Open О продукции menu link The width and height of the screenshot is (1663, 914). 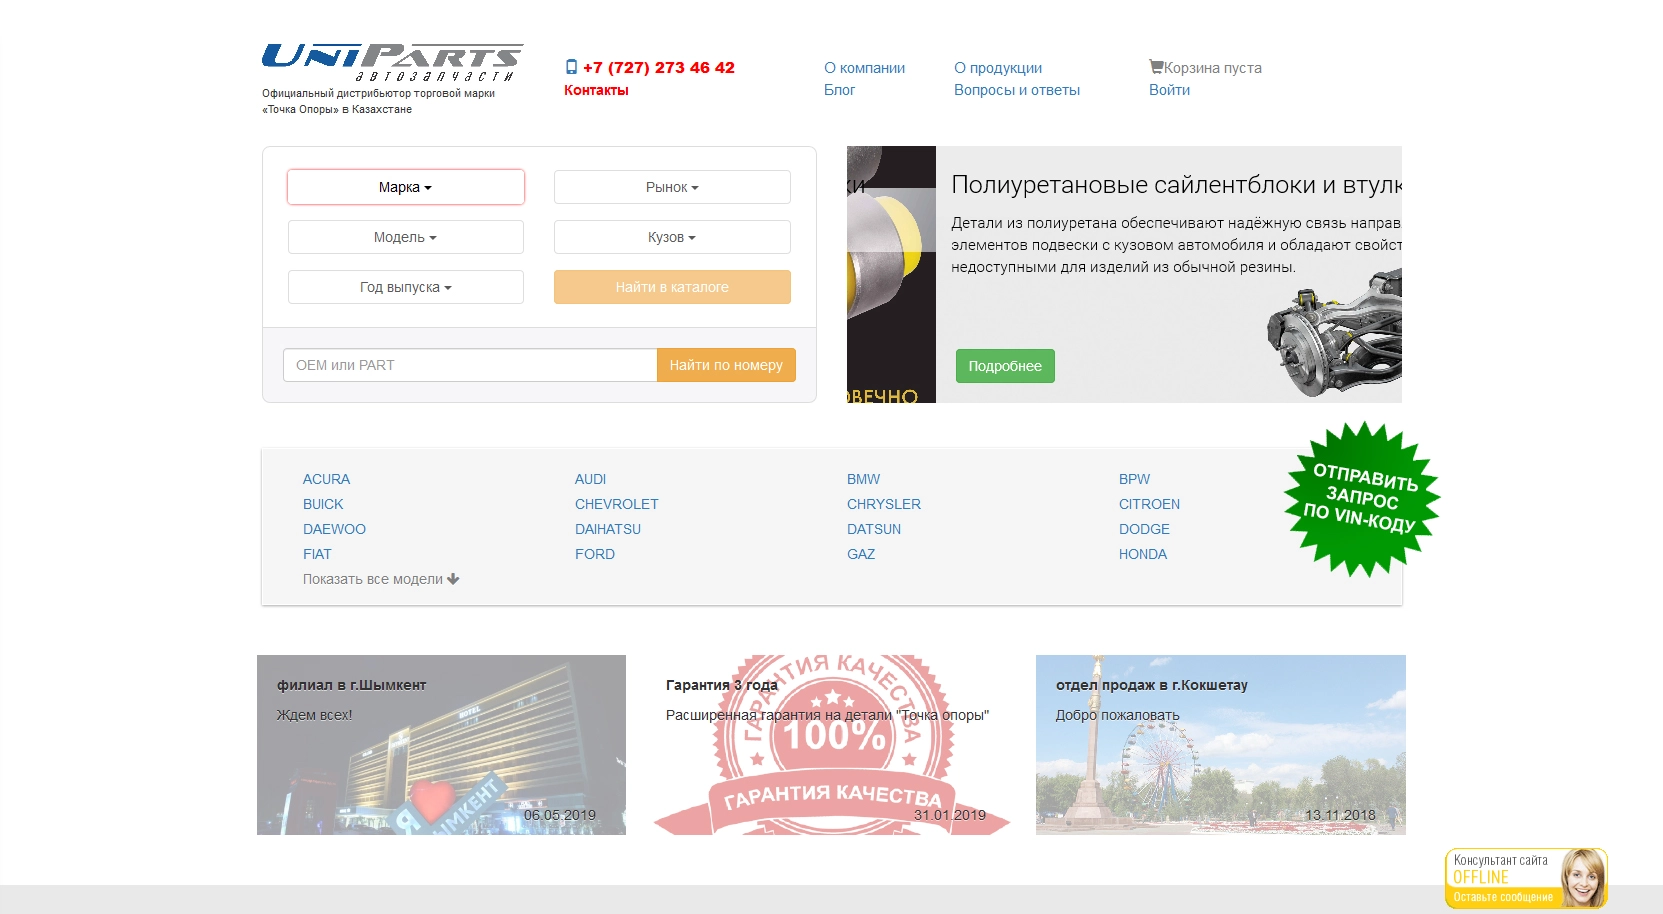point(998,68)
